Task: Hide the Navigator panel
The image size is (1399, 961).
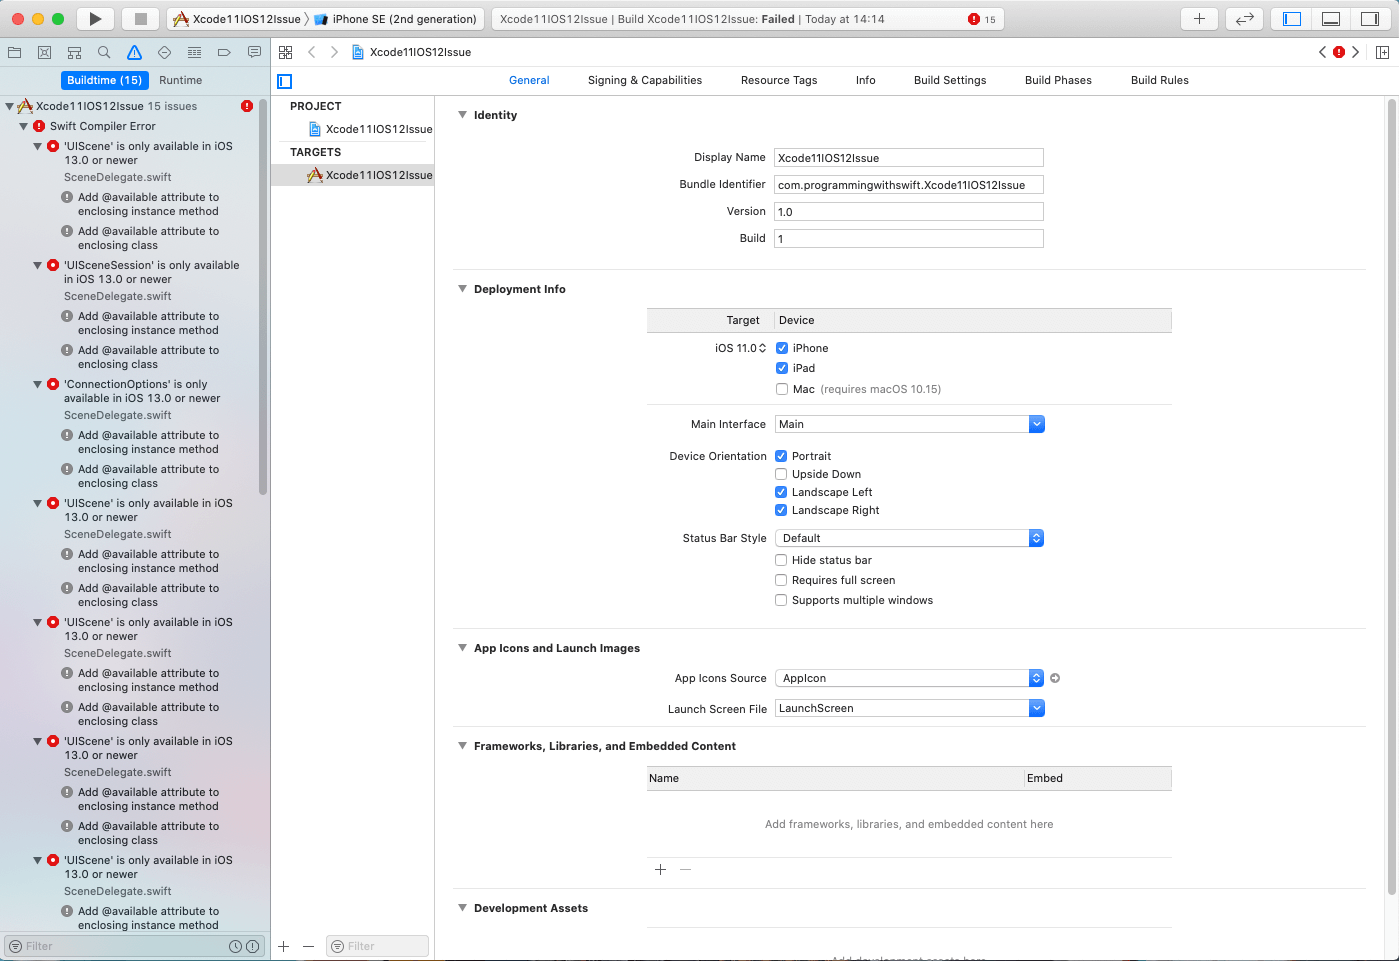Action: coord(1292,19)
